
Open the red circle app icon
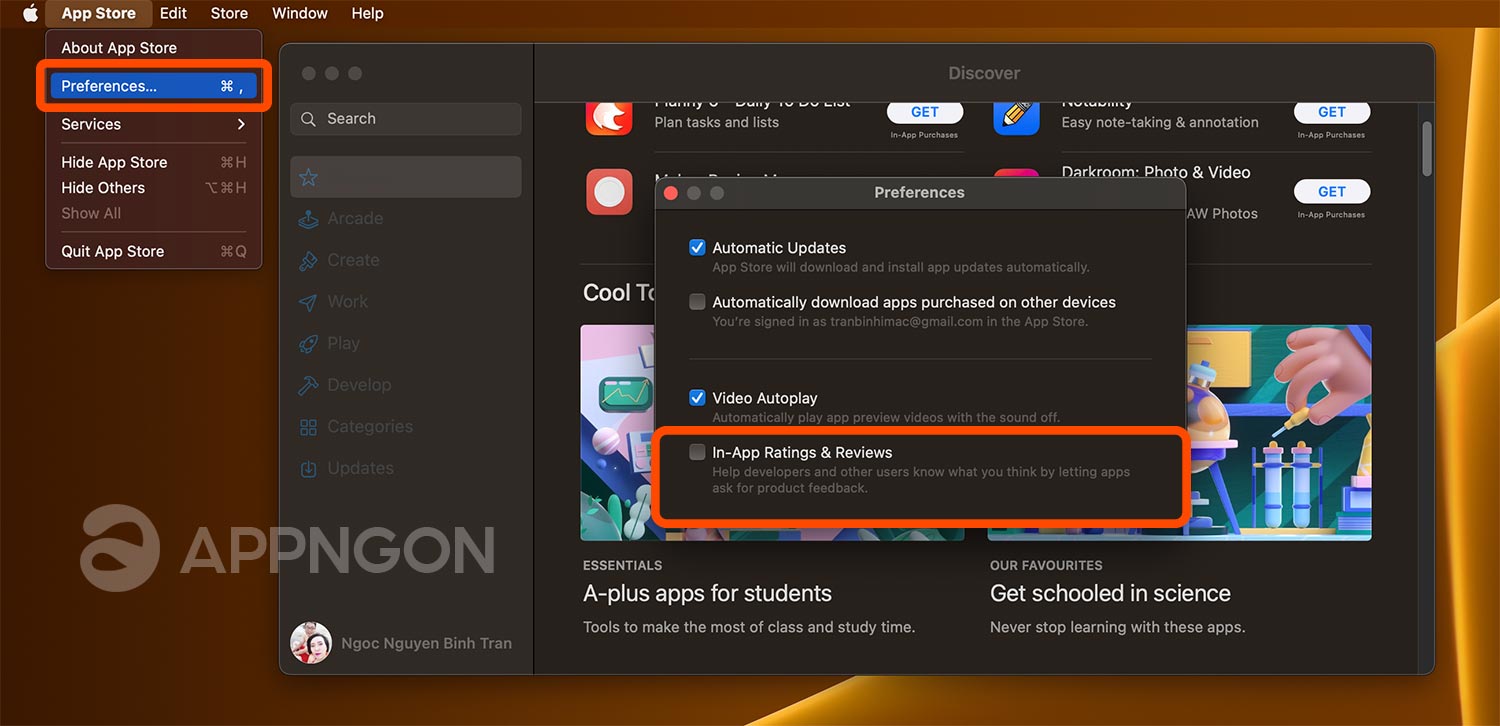tap(609, 191)
